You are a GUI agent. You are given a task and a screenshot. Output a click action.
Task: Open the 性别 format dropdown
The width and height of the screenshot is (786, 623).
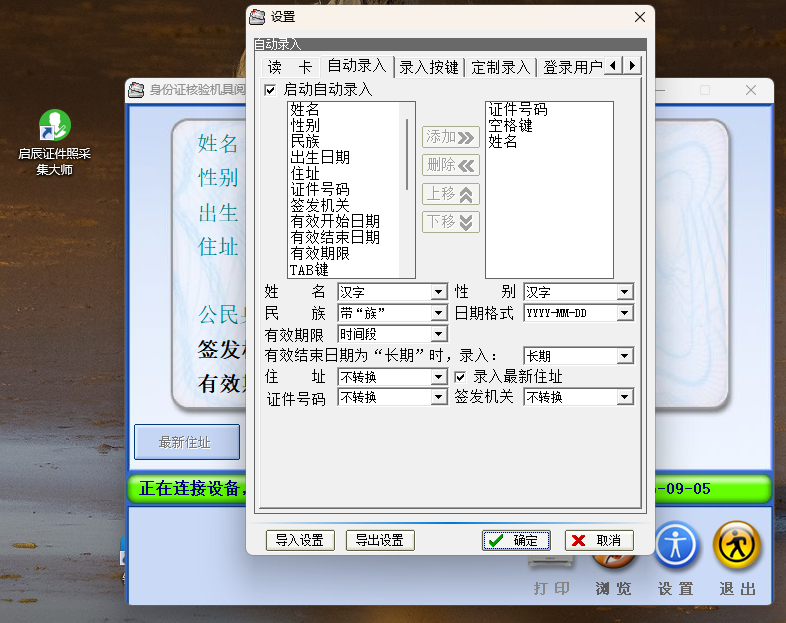coord(625,292)
